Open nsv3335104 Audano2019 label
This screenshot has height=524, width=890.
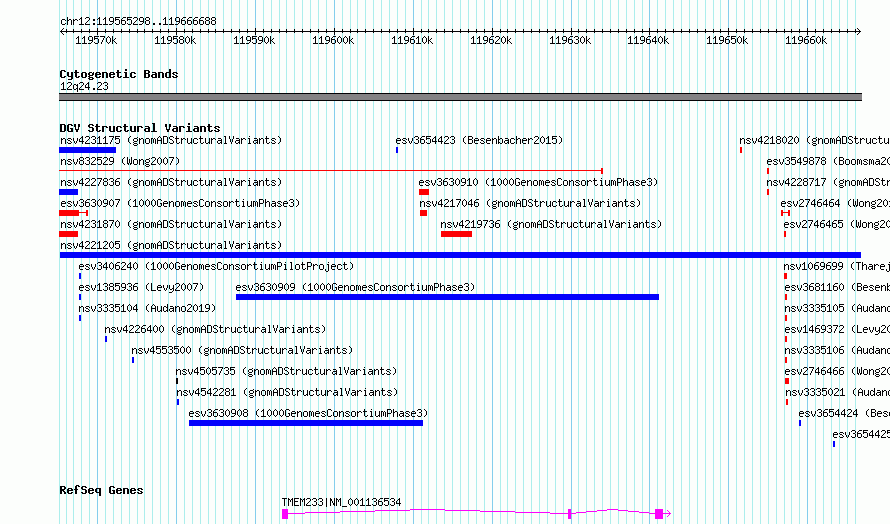pos(147,308)
